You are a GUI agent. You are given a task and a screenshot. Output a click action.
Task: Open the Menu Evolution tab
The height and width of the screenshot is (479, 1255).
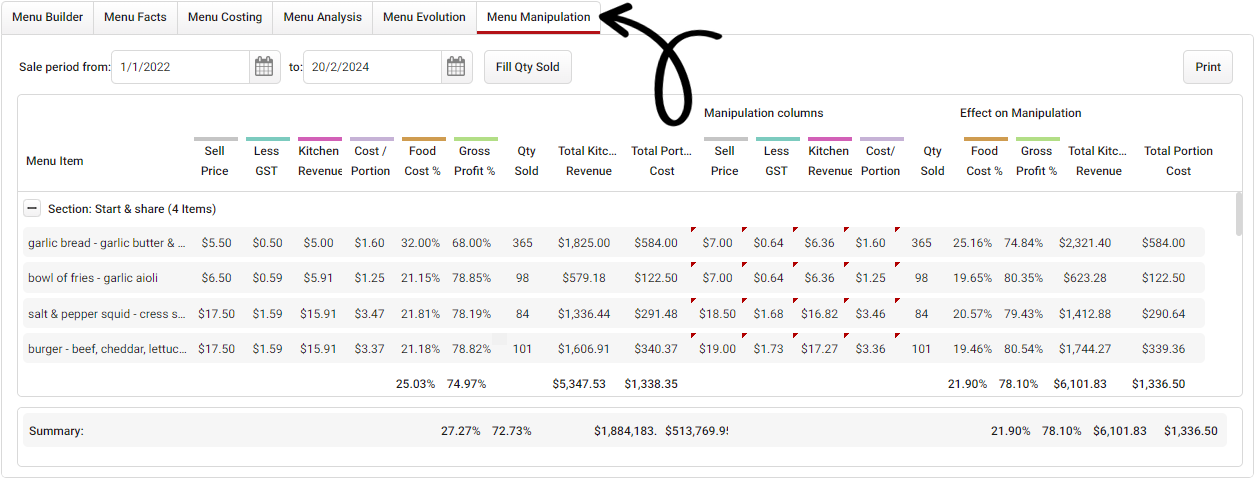tap(424, 17)
